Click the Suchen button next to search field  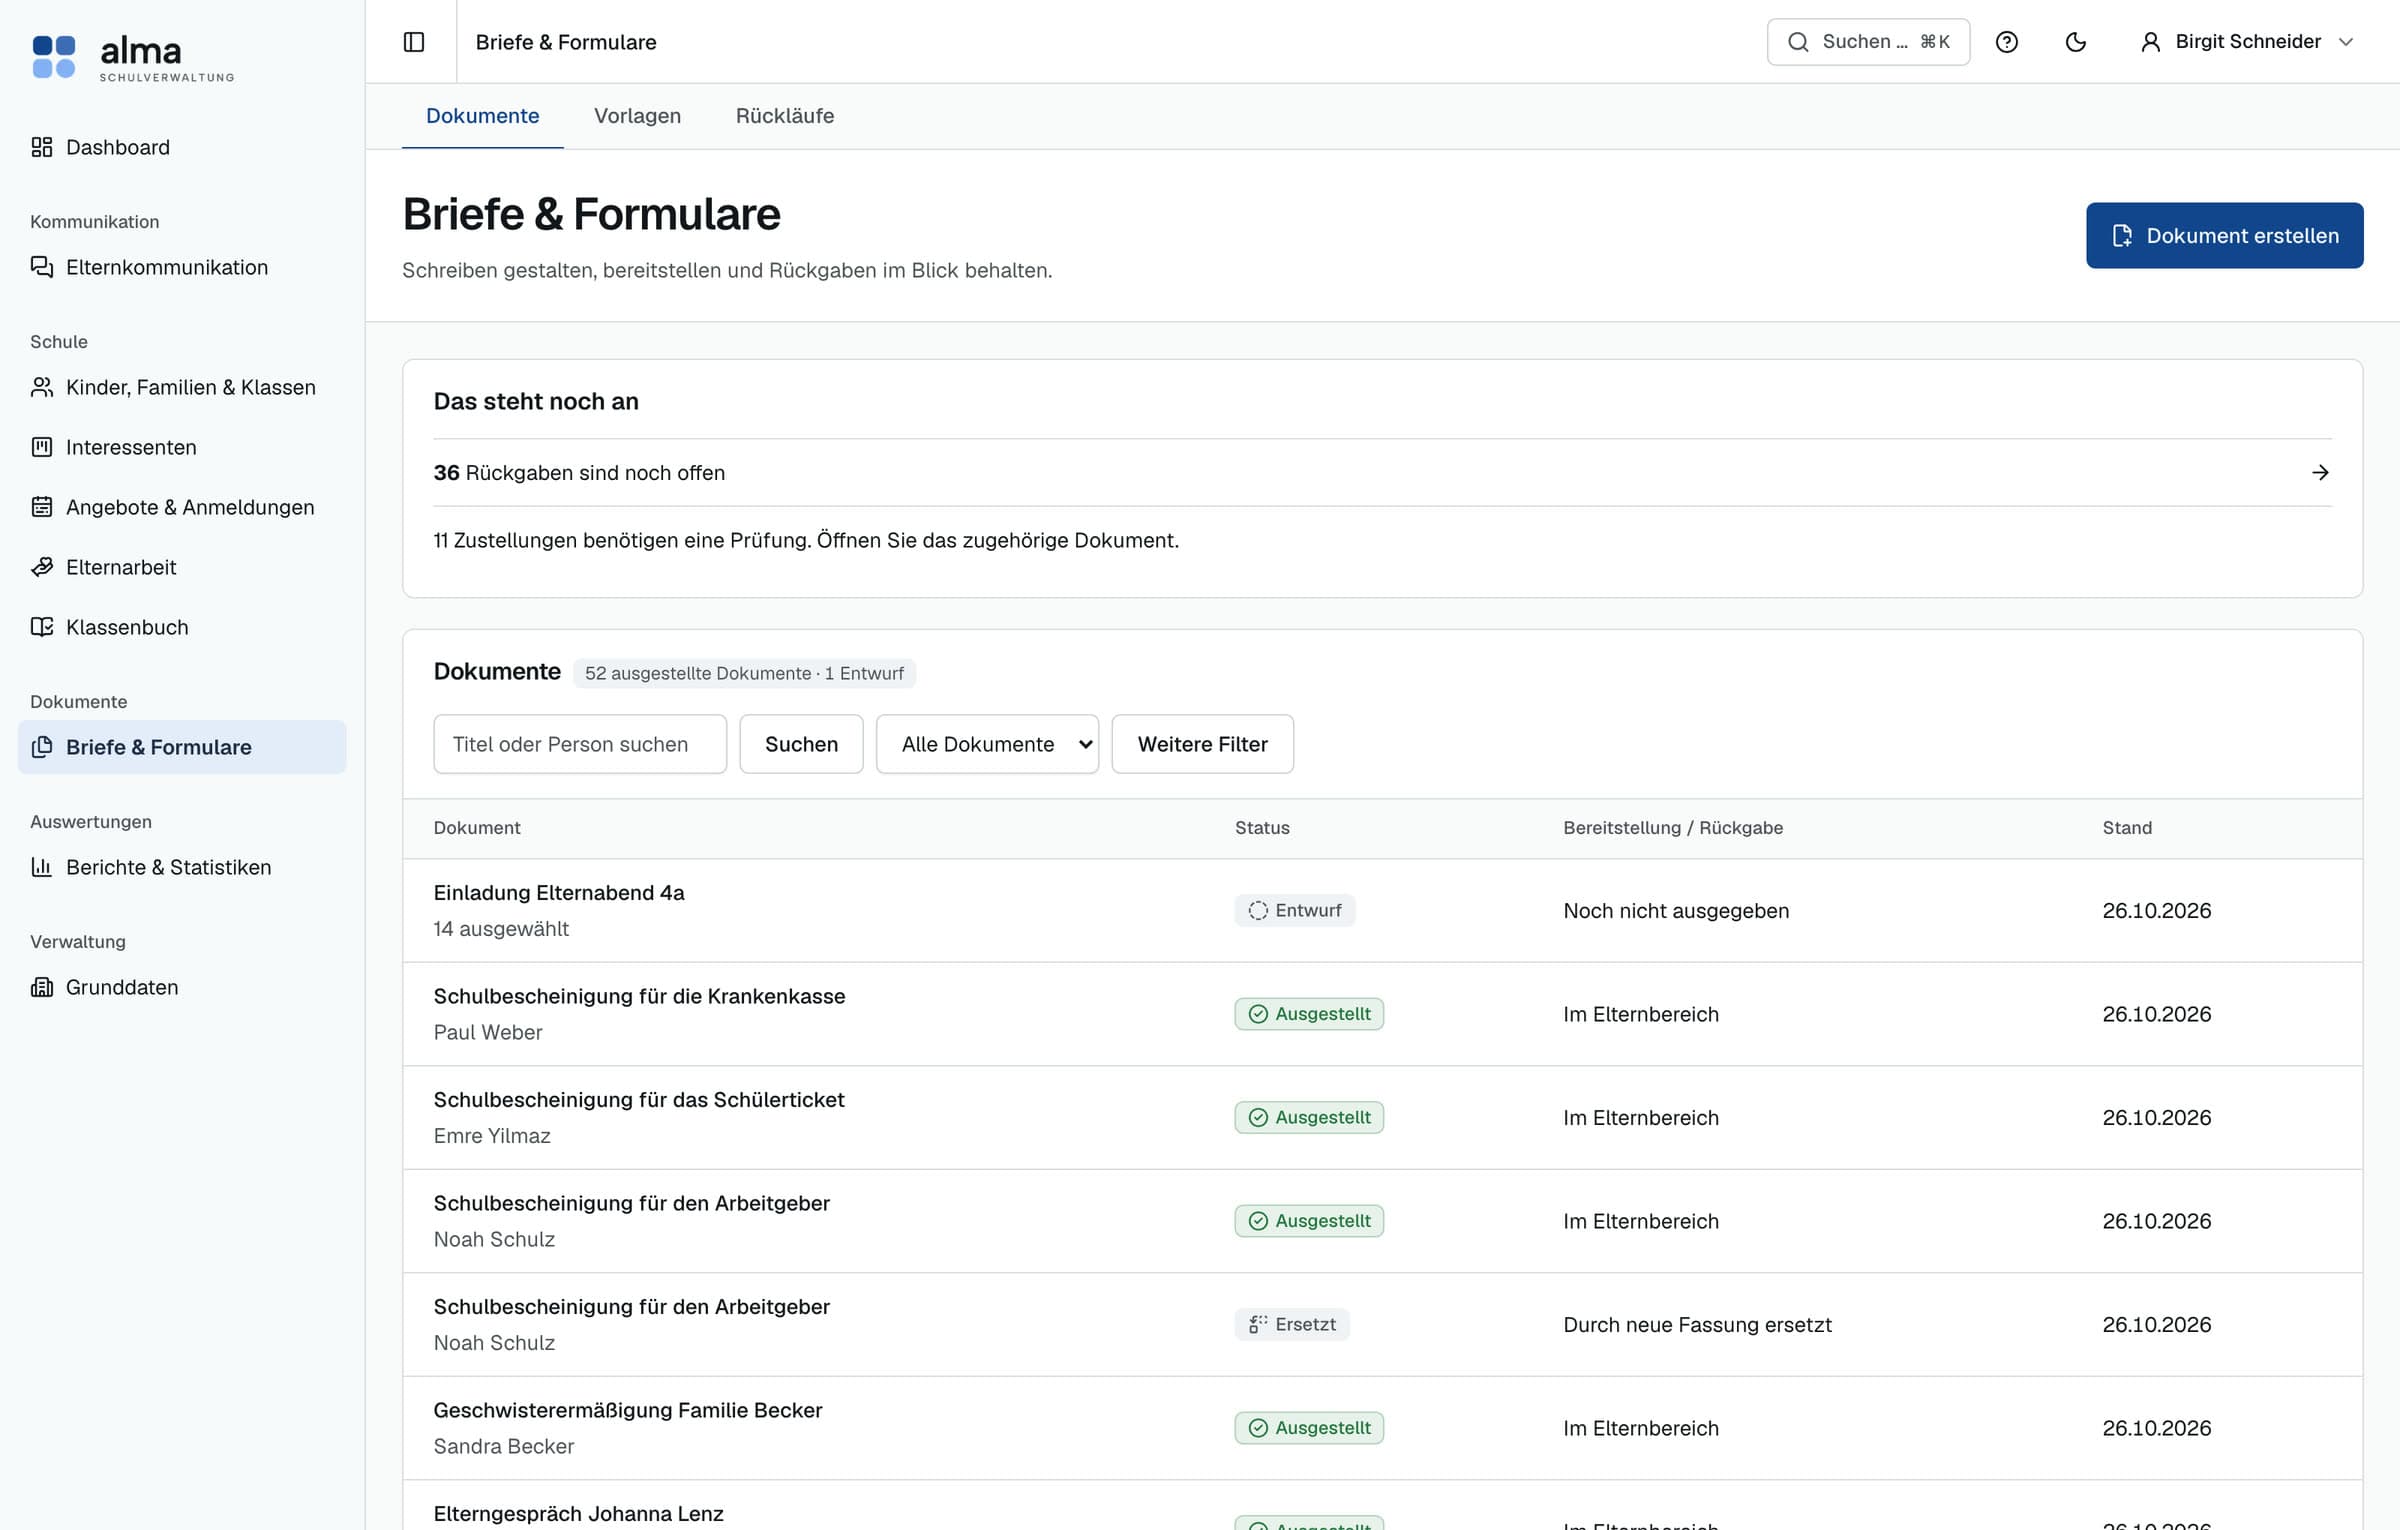[x=801, y=744]
